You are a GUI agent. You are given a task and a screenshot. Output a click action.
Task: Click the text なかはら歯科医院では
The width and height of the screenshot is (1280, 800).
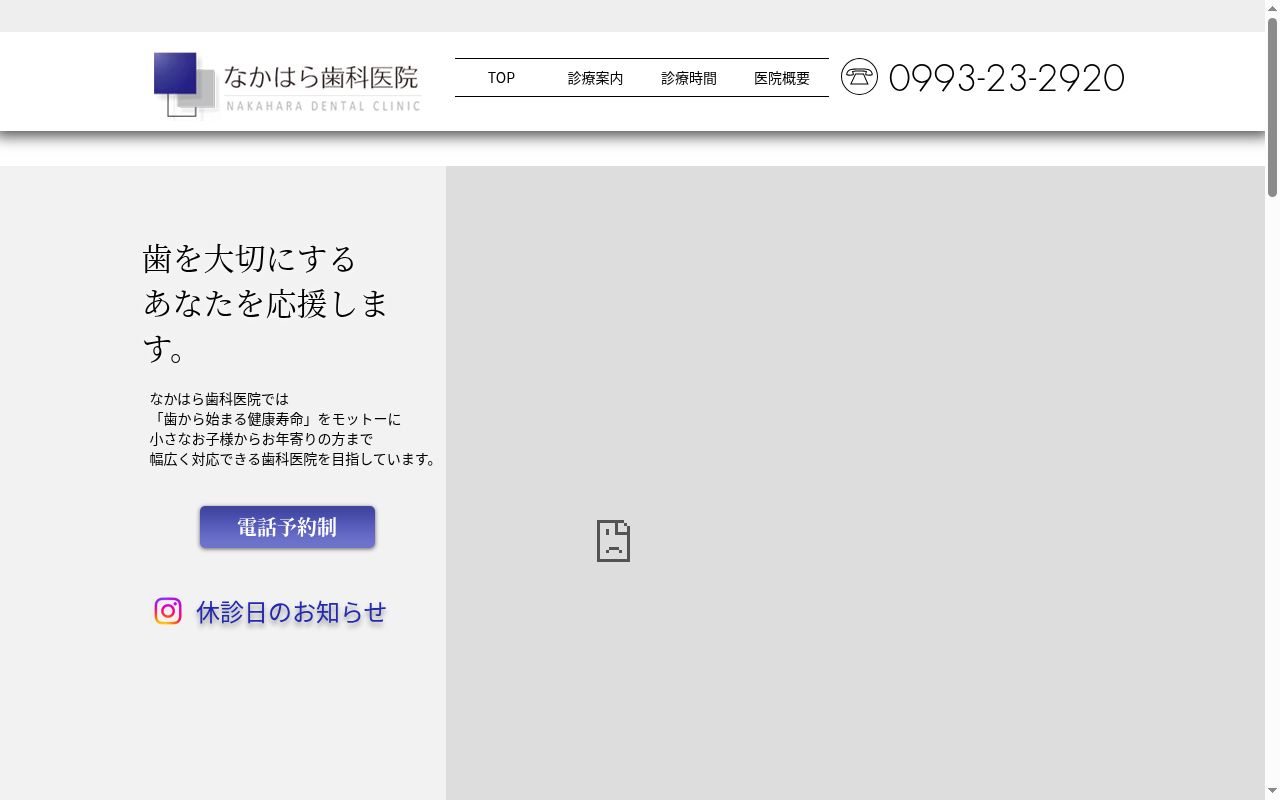coord(219,399)
